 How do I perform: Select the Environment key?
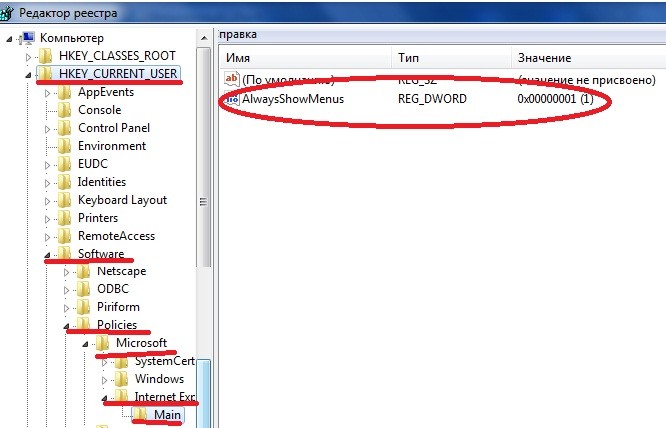pyautogui.click(x=112, y=146)
